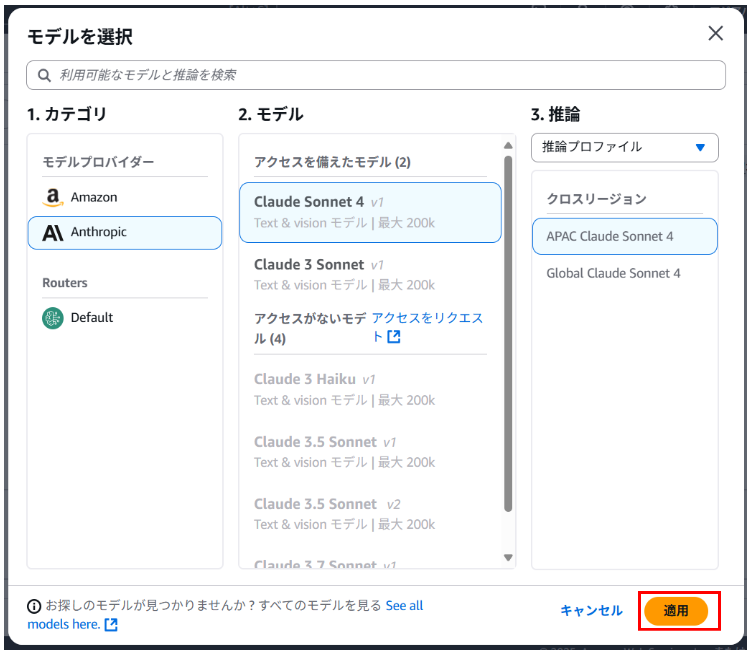Click the 適用 apply button

[675, 611]
